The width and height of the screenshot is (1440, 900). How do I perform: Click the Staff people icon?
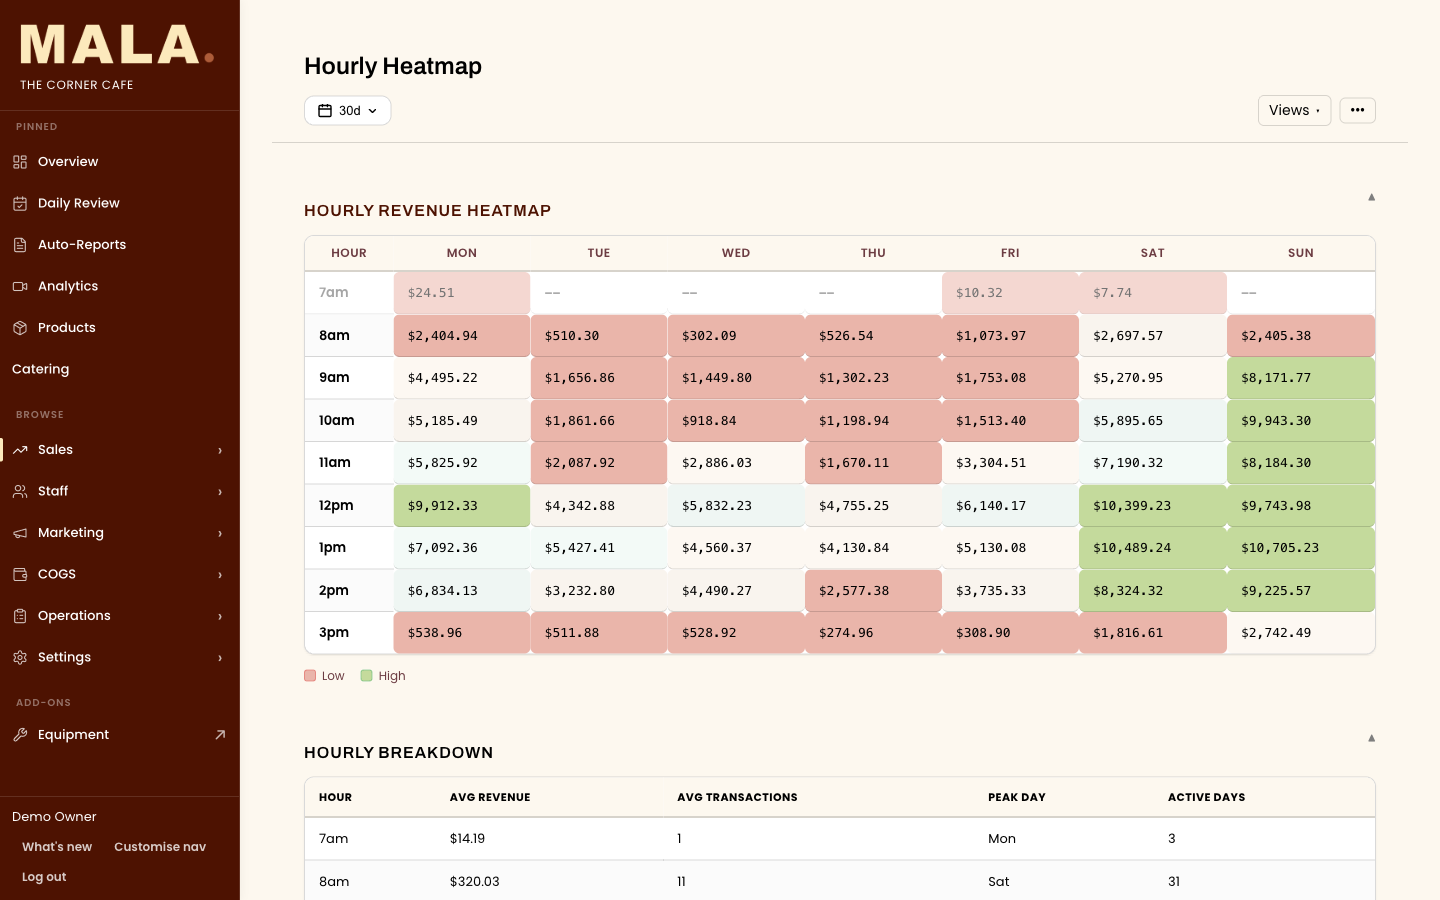pos(20,491)
